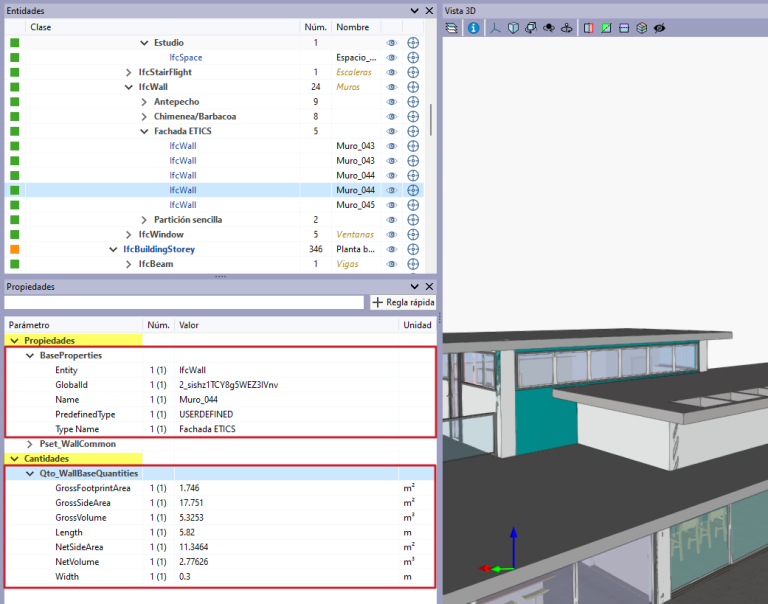Open the Entidades panel dropdown arrow

414,11
